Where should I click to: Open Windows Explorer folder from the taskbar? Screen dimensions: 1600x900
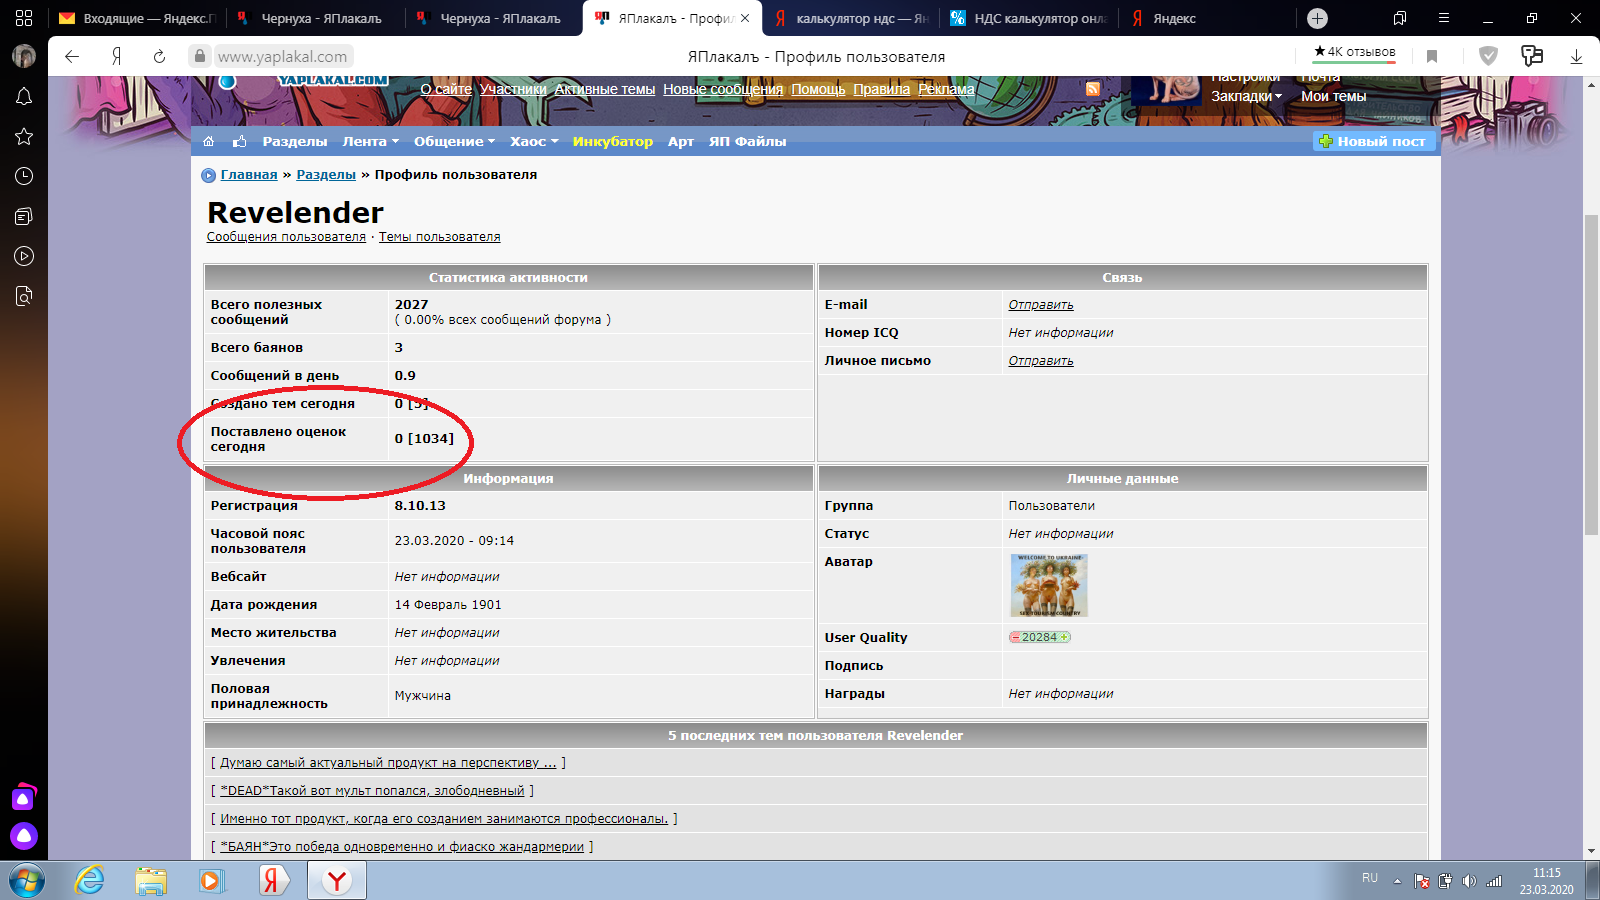pyautogui.click(x=151, y=880)
